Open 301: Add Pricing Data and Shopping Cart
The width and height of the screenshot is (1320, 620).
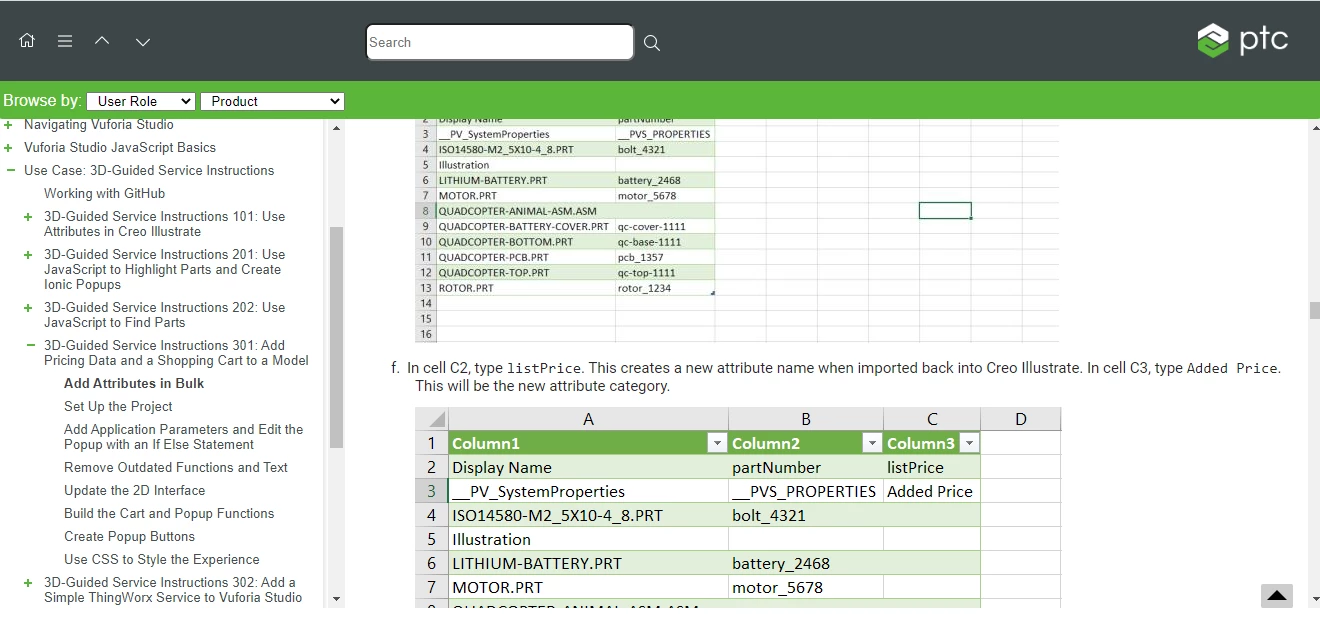[176, 353]
